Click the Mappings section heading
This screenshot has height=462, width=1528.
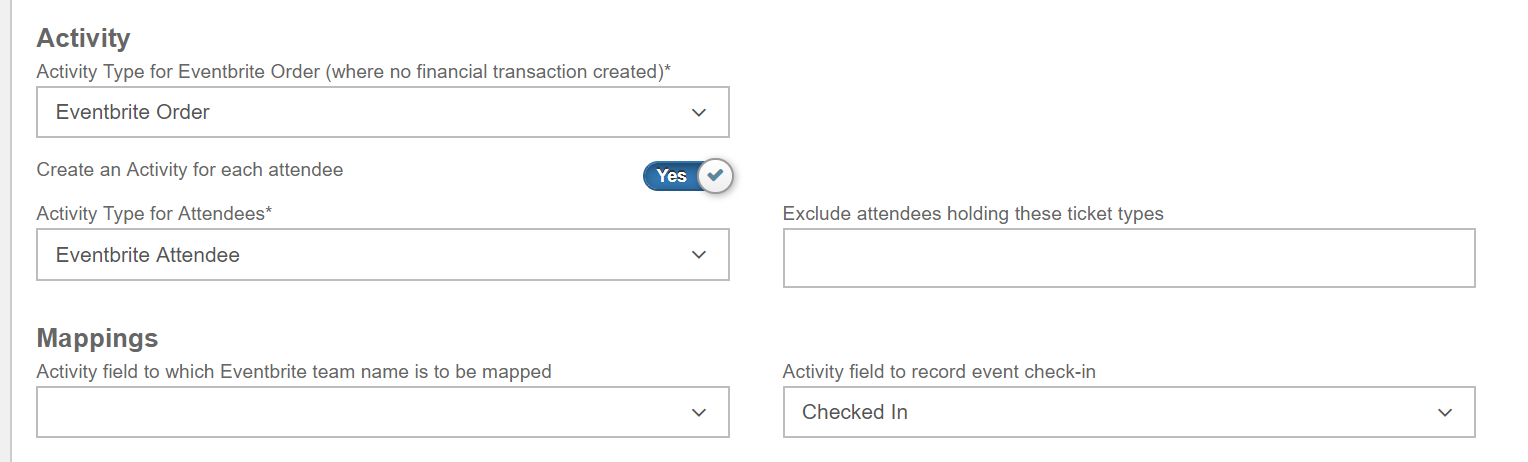(x=97, y=338)
